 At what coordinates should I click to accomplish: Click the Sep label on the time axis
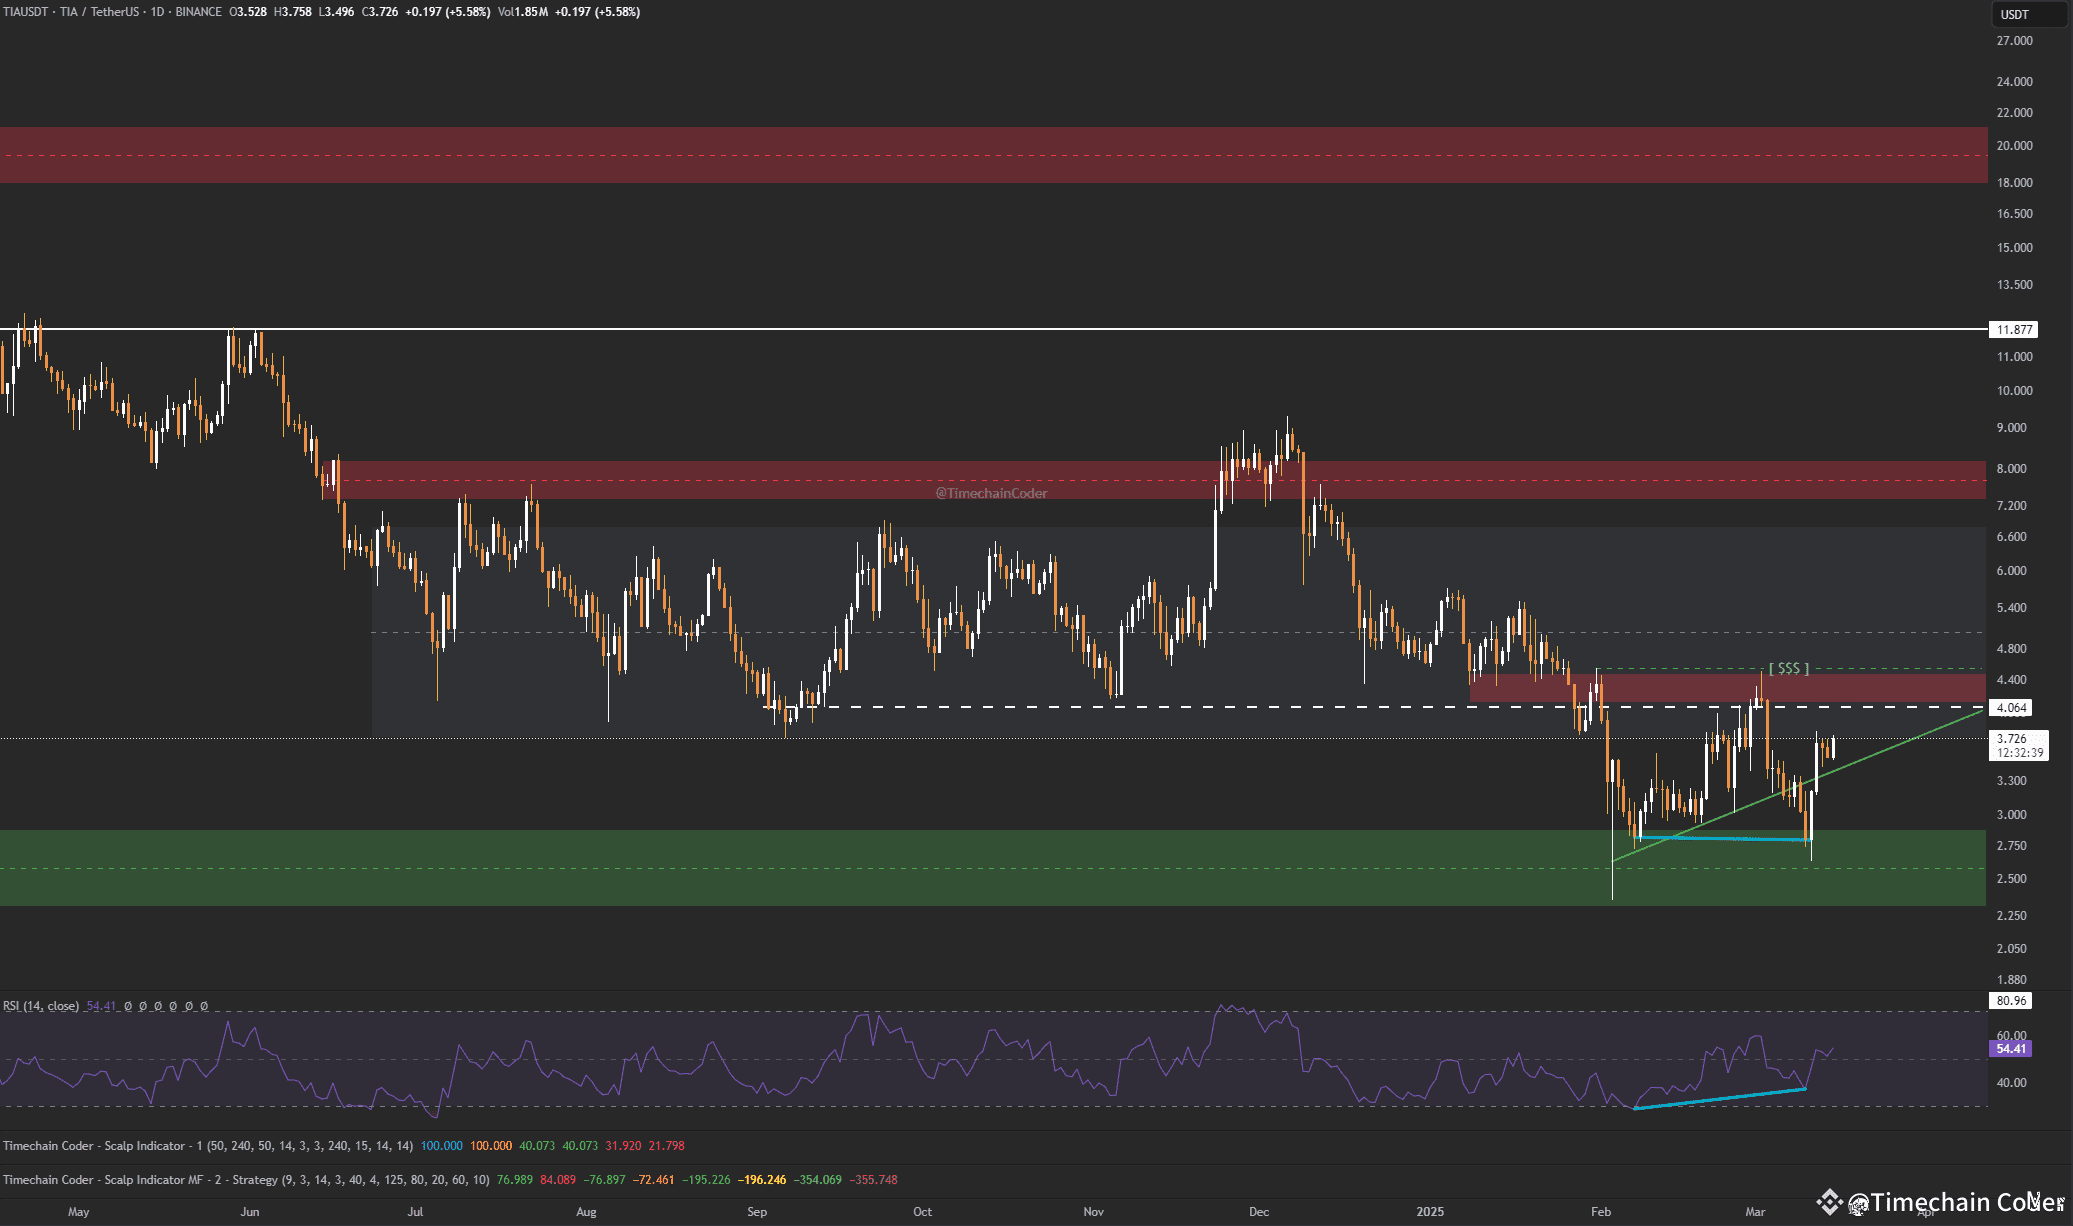(x=757, y=1212)
